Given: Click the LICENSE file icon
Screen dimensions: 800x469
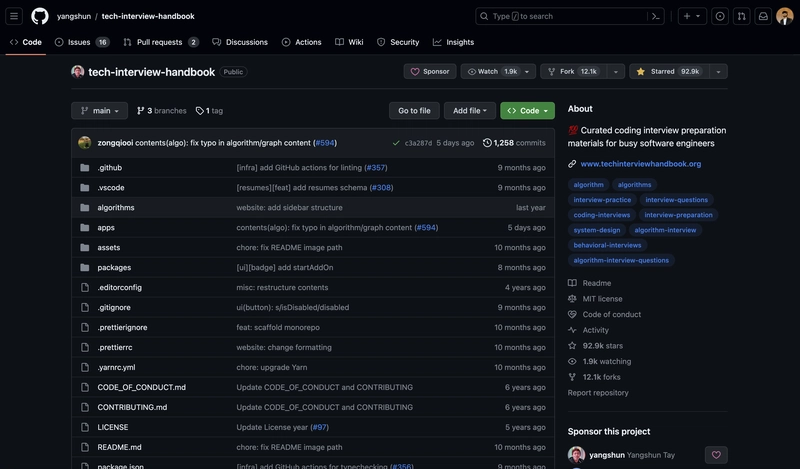Looking at the screenshot, I should tap(85, 428).
